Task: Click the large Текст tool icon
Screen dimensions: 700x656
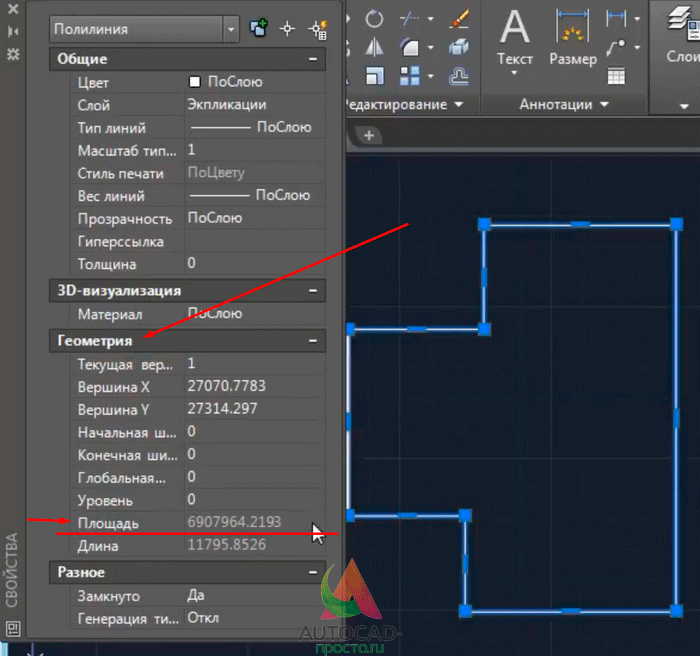Action: coord(515,28)
